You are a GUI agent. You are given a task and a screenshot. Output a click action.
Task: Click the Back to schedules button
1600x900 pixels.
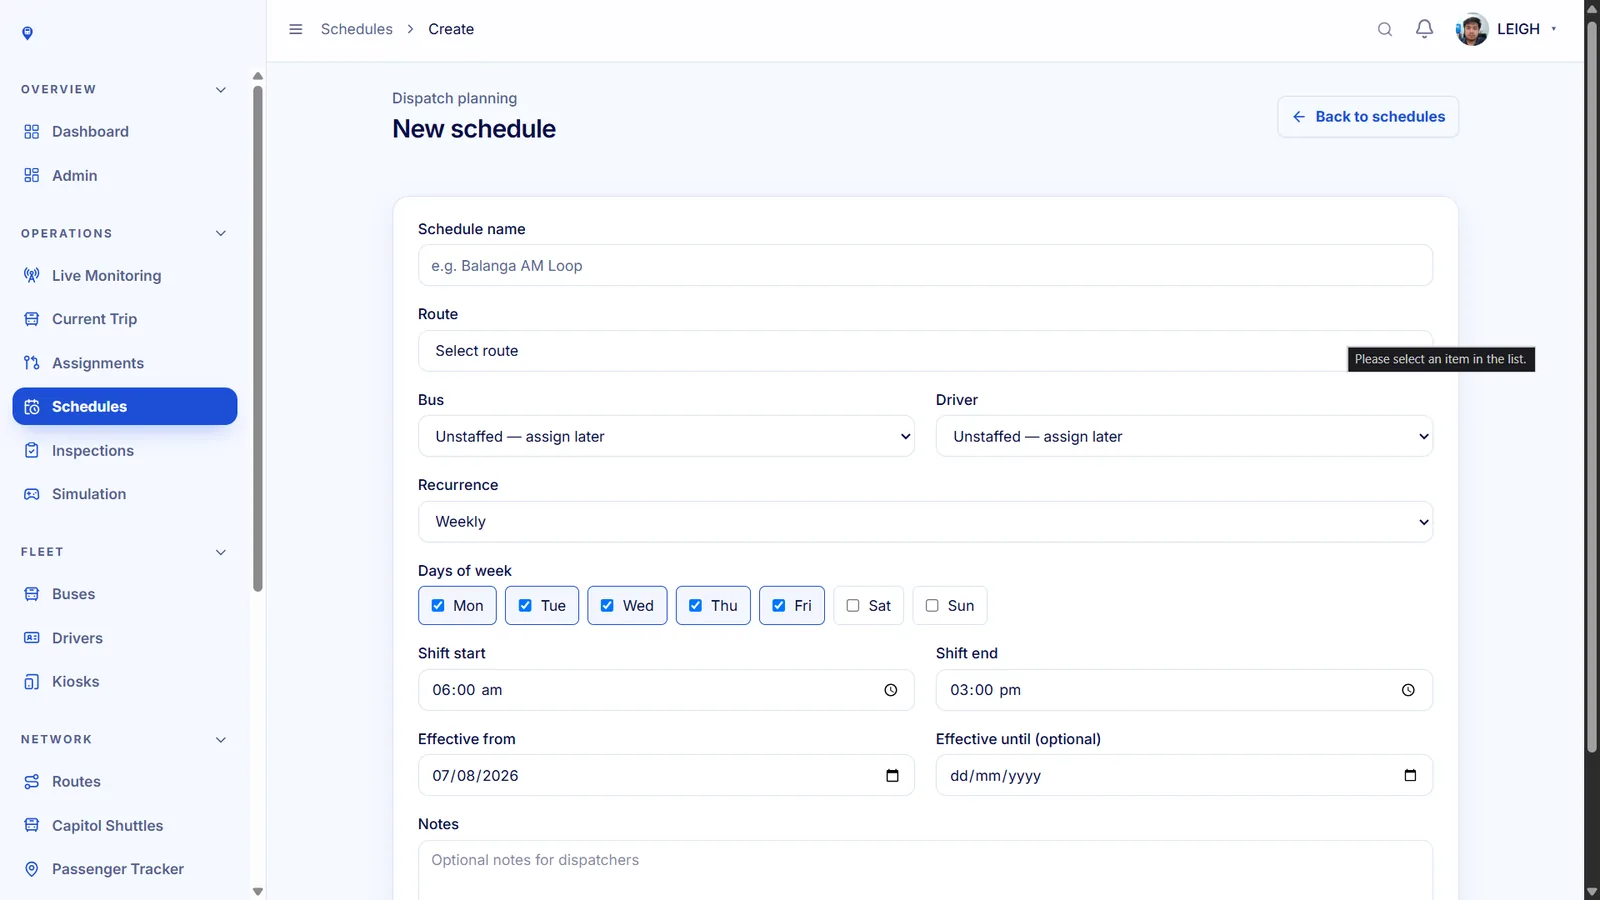click(x=1368, y=117)
